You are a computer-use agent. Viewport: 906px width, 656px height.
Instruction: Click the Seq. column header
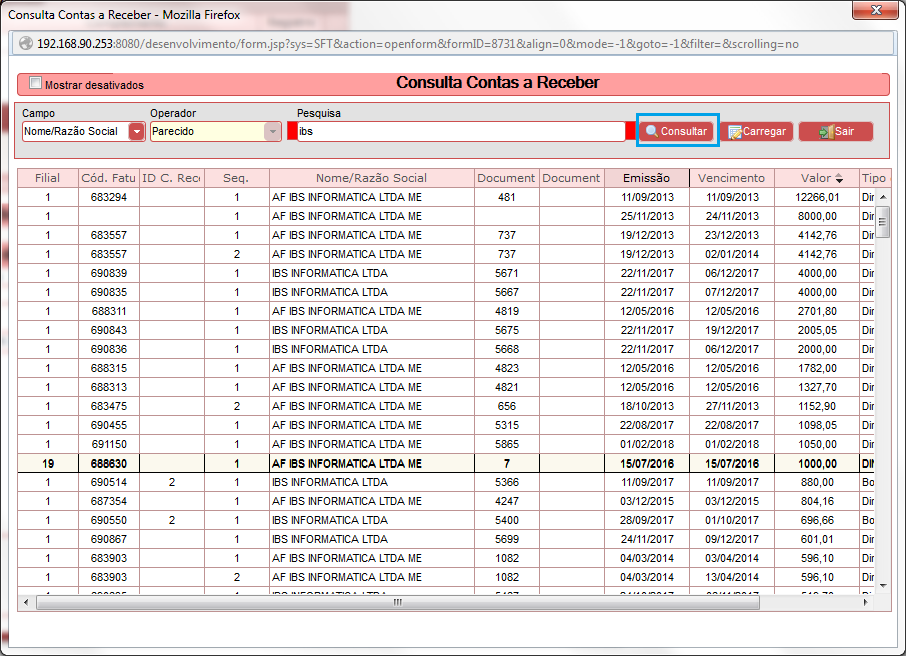236,178
